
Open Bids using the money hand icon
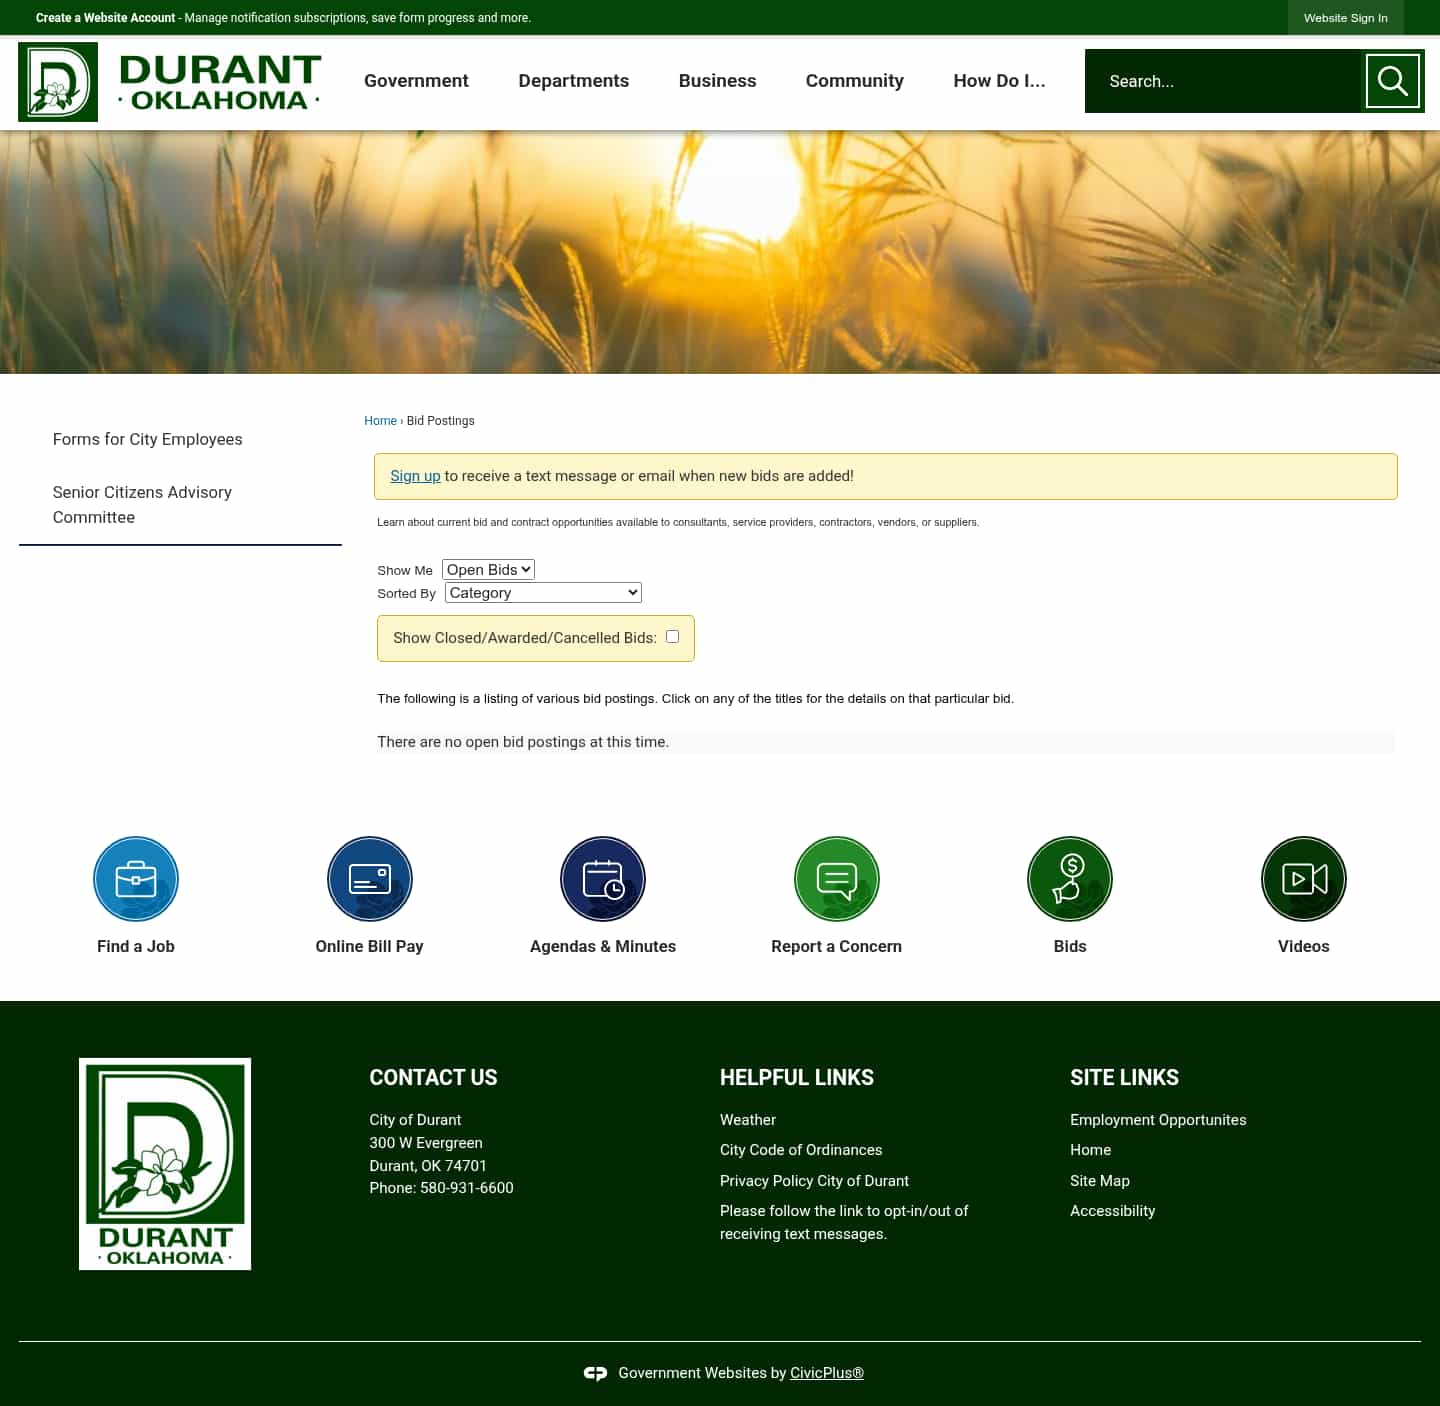coord(1069,878)
